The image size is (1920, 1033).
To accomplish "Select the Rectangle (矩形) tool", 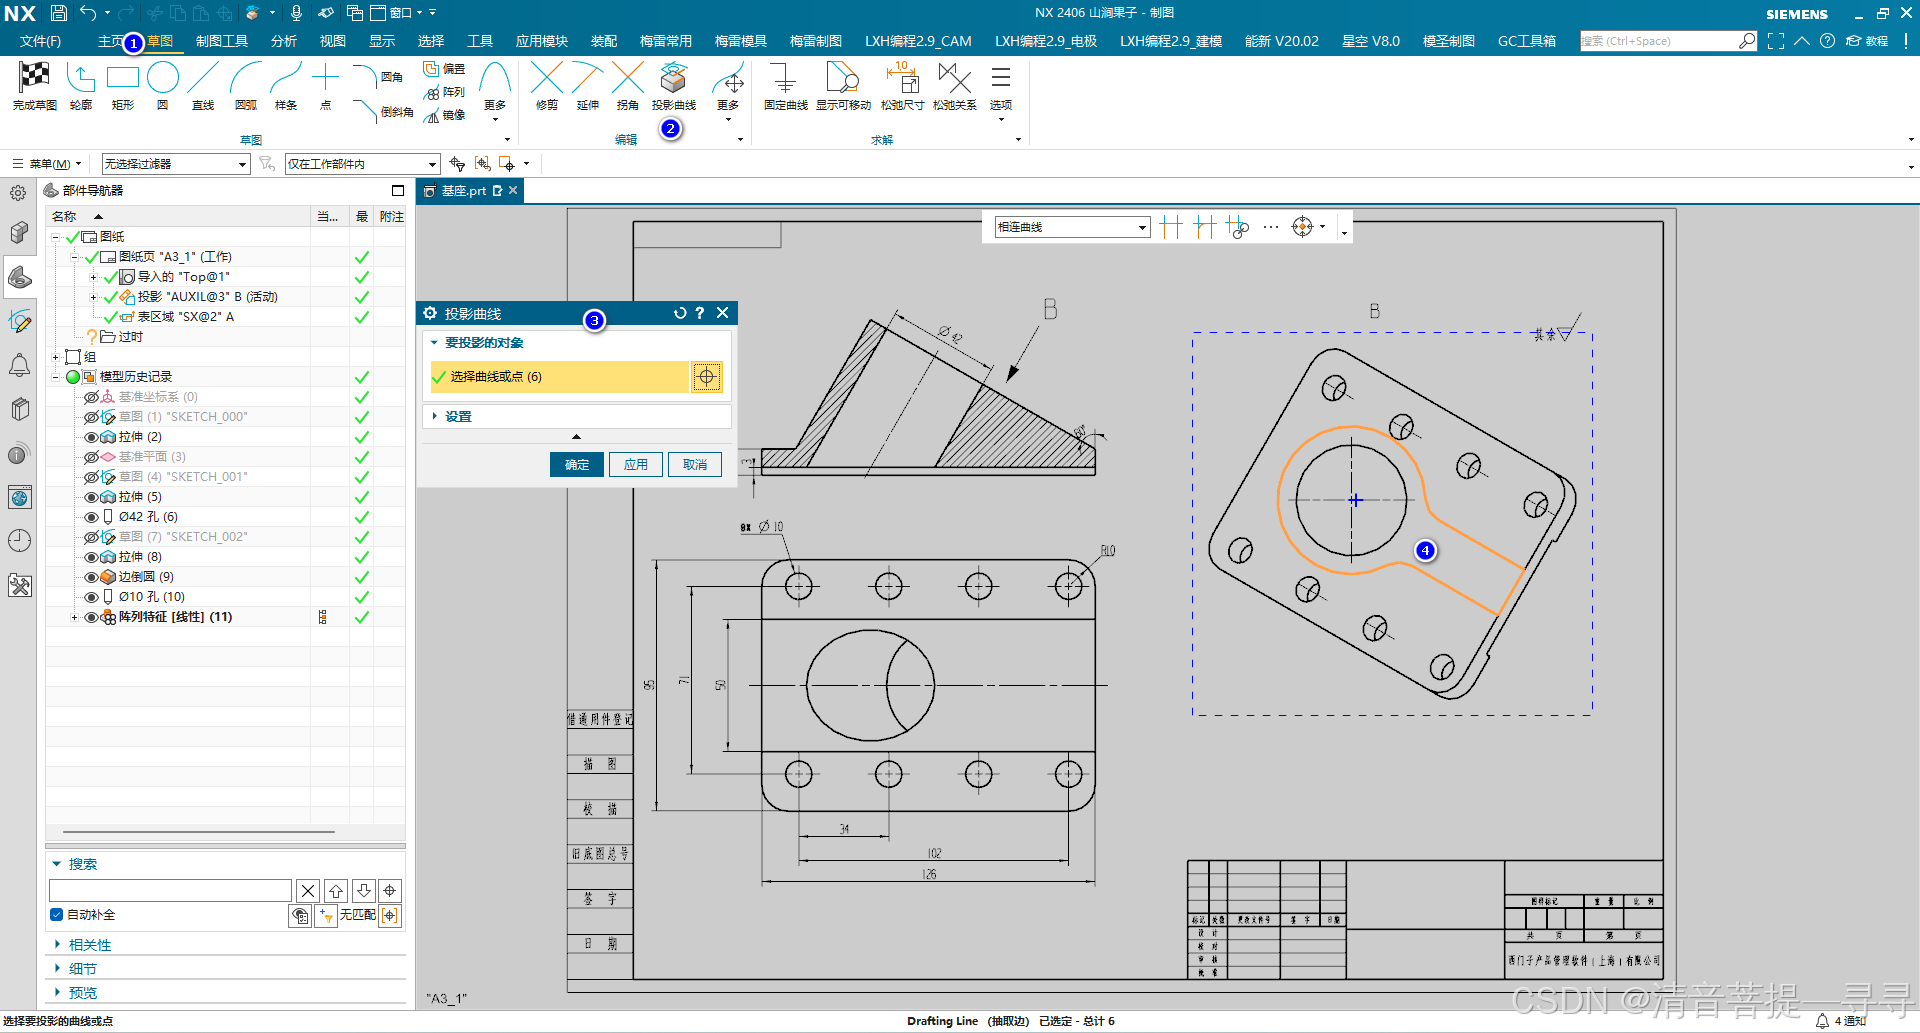I will click(x=122, y=78).
